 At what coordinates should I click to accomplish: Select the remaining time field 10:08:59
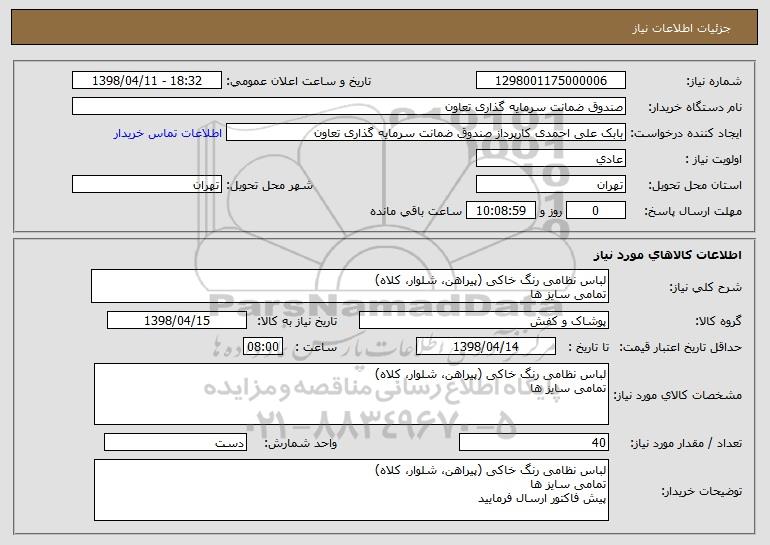tap(500, 211)
